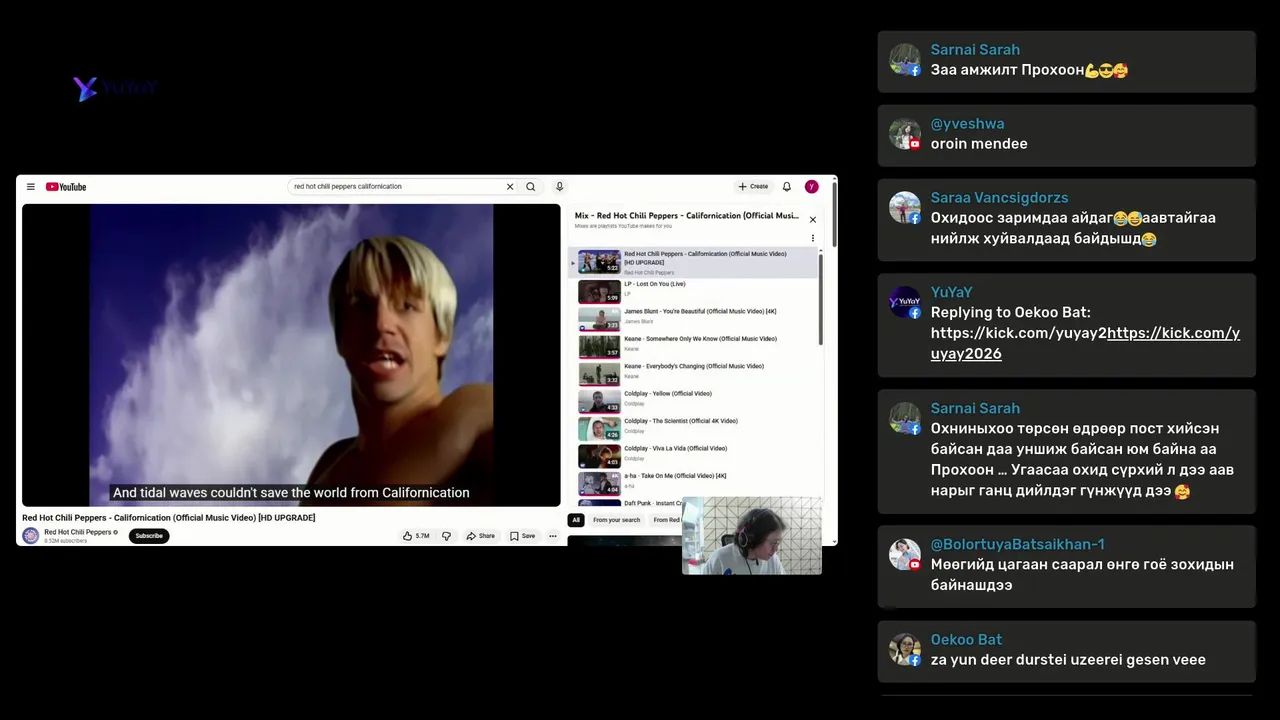Click the main video player
1280x720 pixels.
291,355
